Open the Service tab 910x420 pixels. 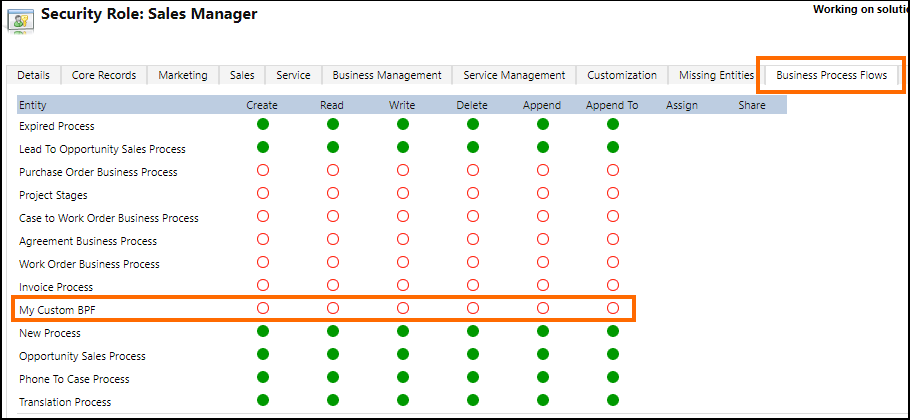(293, 75)
